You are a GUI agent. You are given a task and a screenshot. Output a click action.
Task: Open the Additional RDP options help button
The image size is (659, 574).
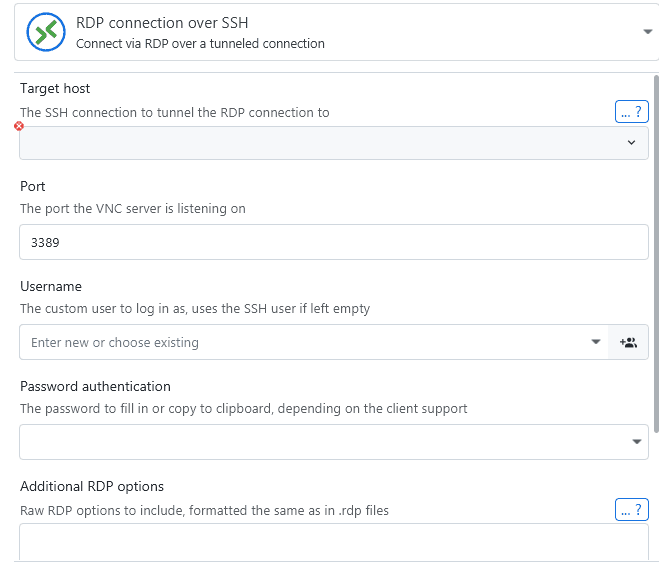pos(631,510)
